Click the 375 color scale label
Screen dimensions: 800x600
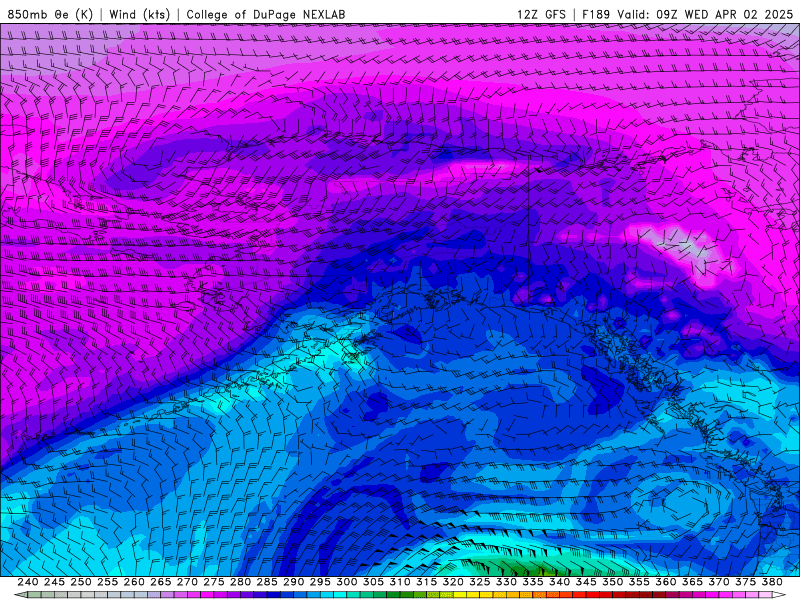[x=745, y=582]
